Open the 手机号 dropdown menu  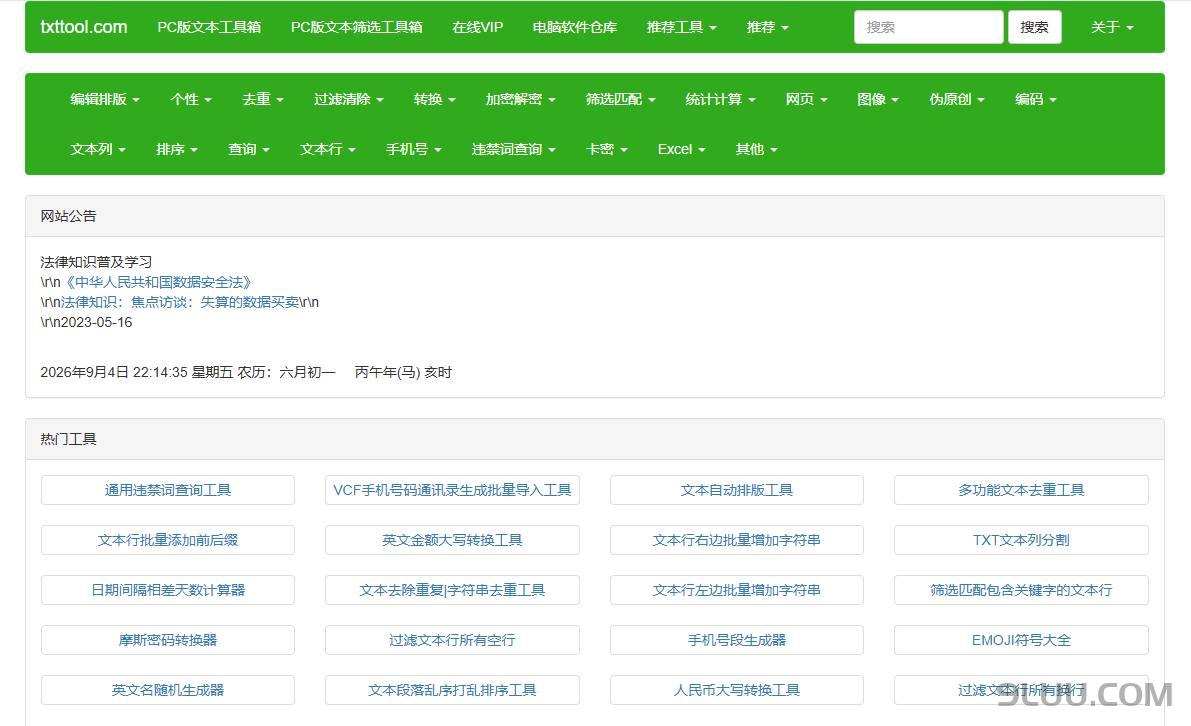point(413,149)
